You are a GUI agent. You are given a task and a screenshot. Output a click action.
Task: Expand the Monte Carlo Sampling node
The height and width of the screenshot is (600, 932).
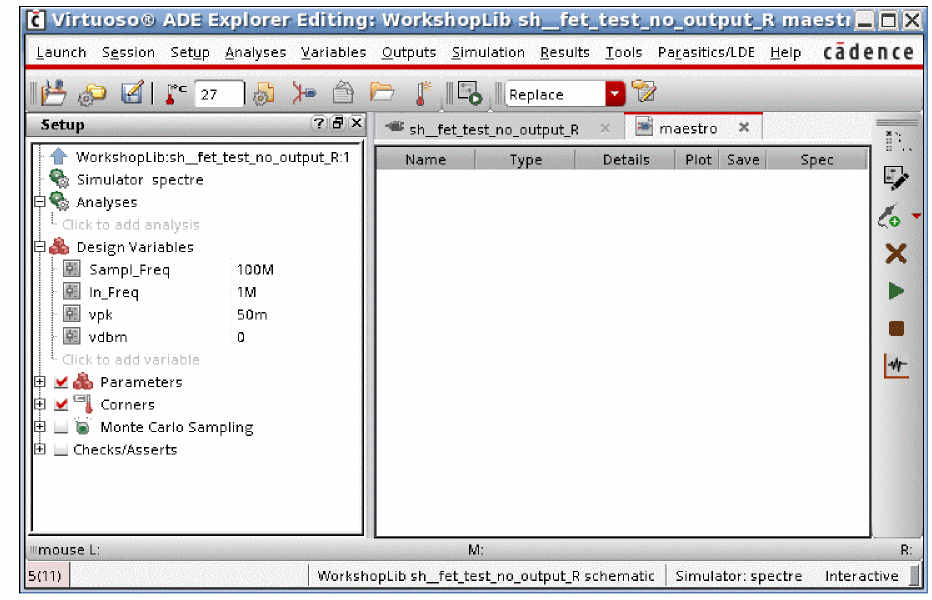40,427
